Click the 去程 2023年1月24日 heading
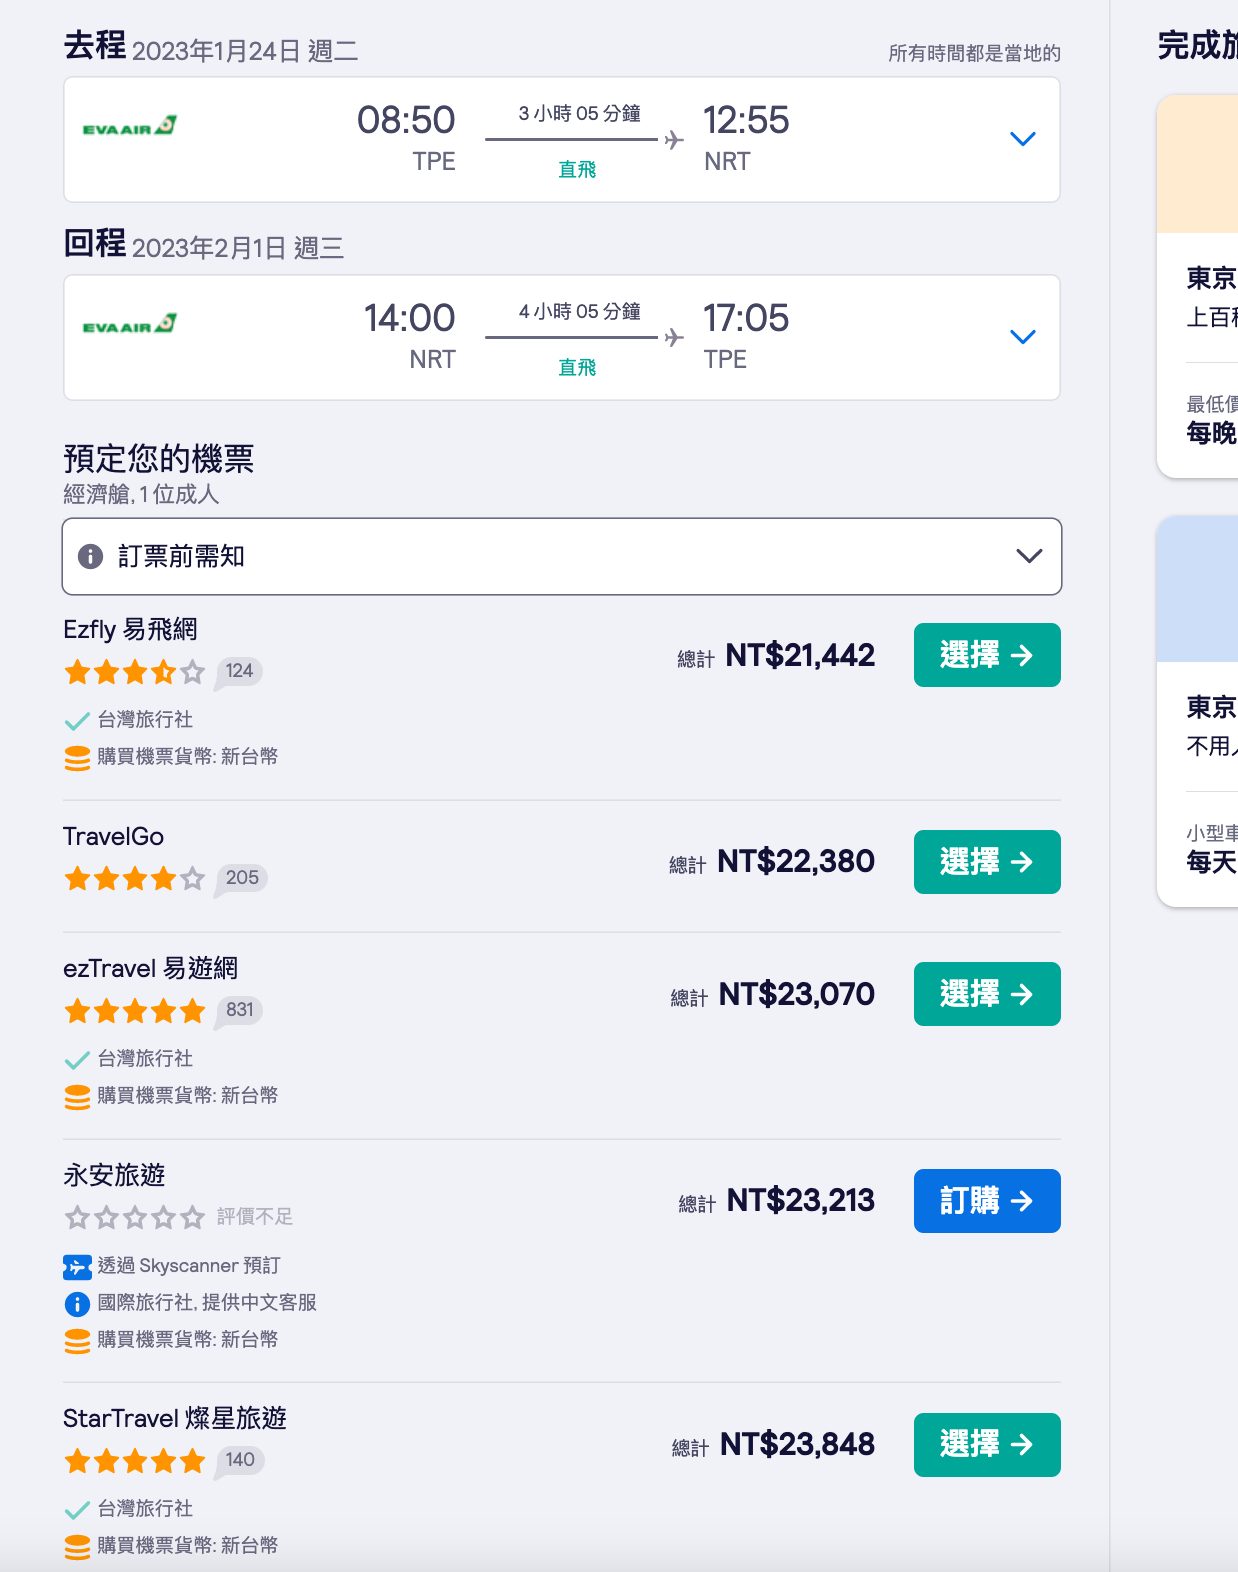The width and height of the screenshot is (1238, 1572). [x=211, y=47]
